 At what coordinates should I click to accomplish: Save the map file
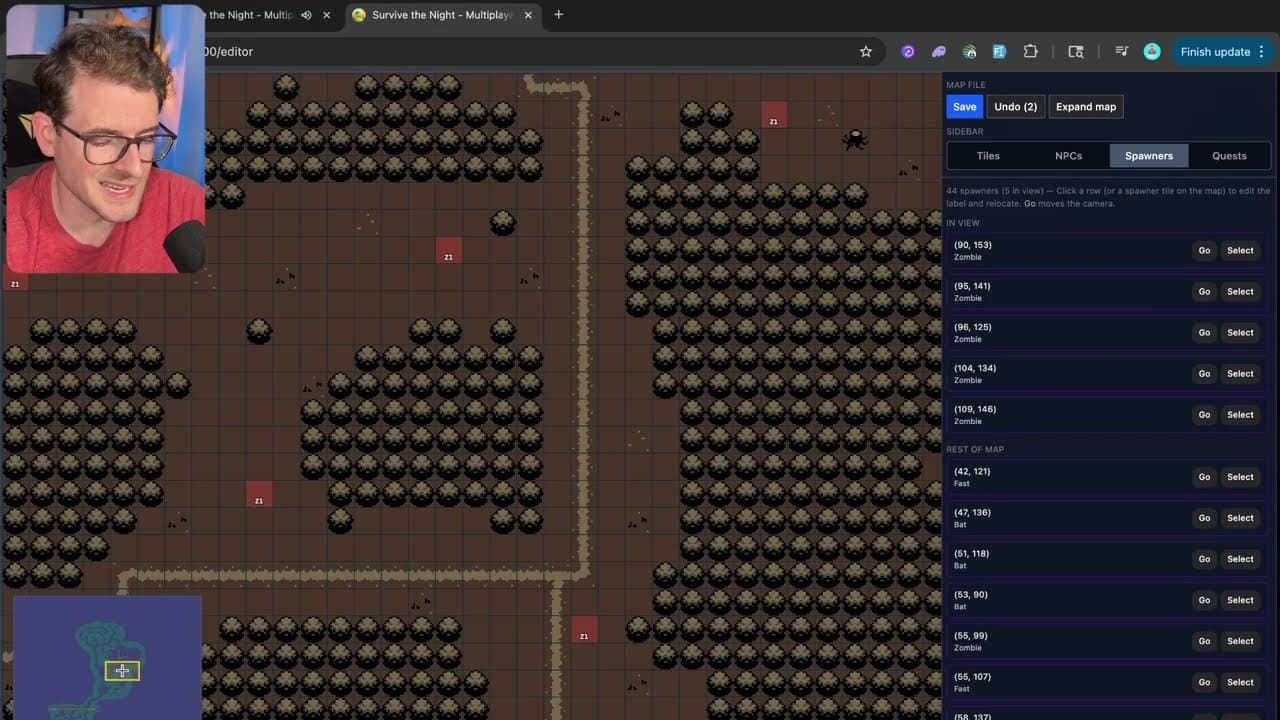coord(963,106)
